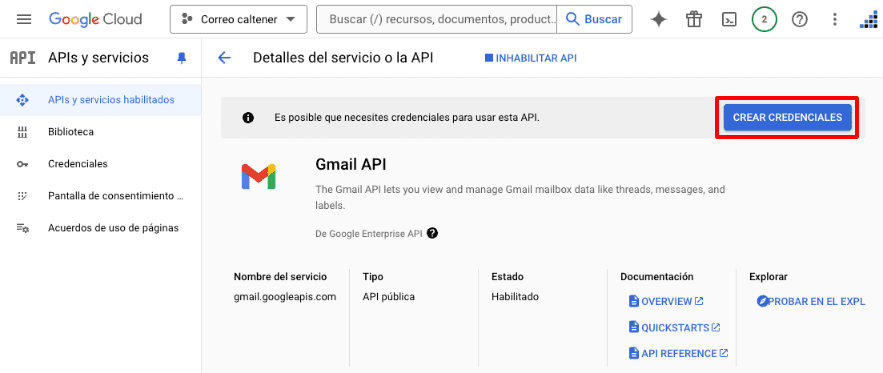Click the Biblioteca library icon
Image resolution: width=883 pixels, height=373 pixels.
tap(23, 132)
